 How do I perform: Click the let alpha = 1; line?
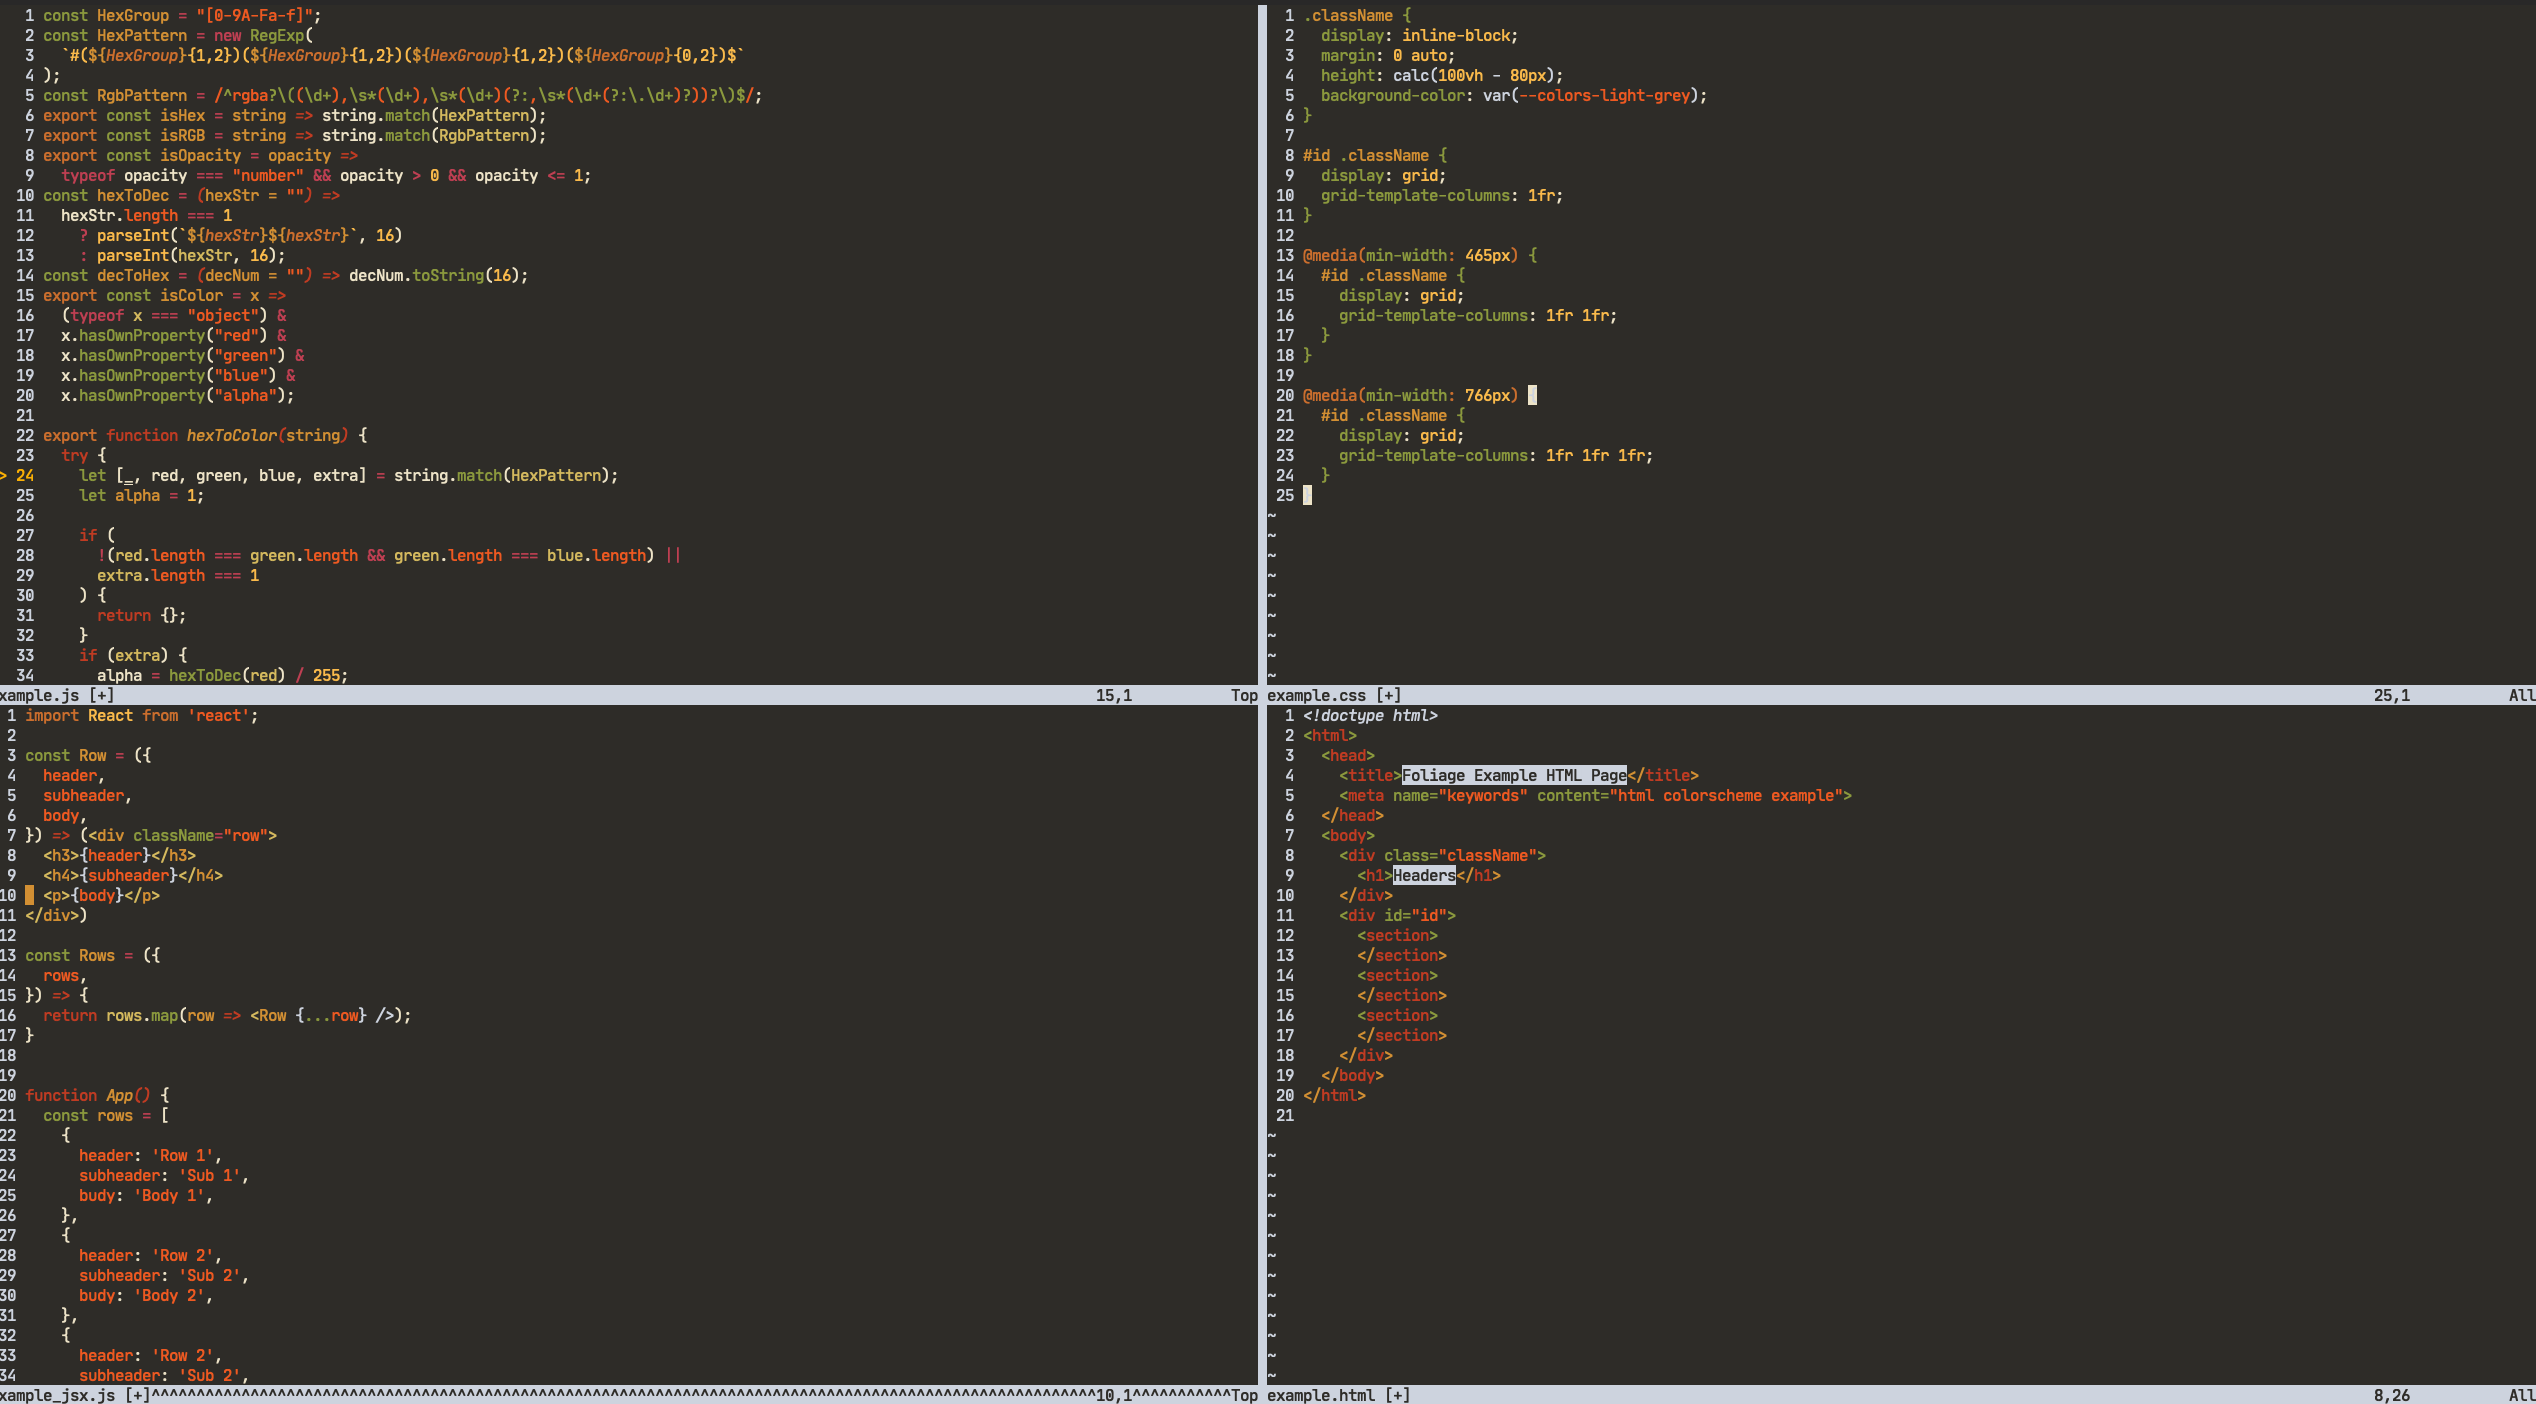click(141, 495)
